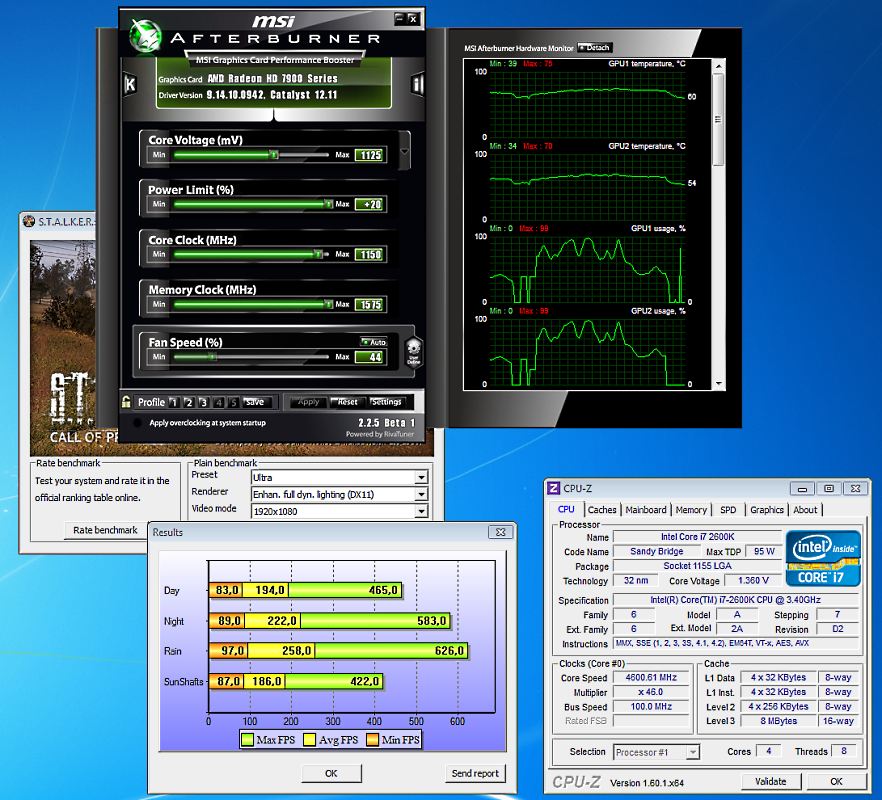882x800 pixels.
Task: Open the Mainboard tab in CPU-Z
Action: pyautogui.click(x=646, y=510)
